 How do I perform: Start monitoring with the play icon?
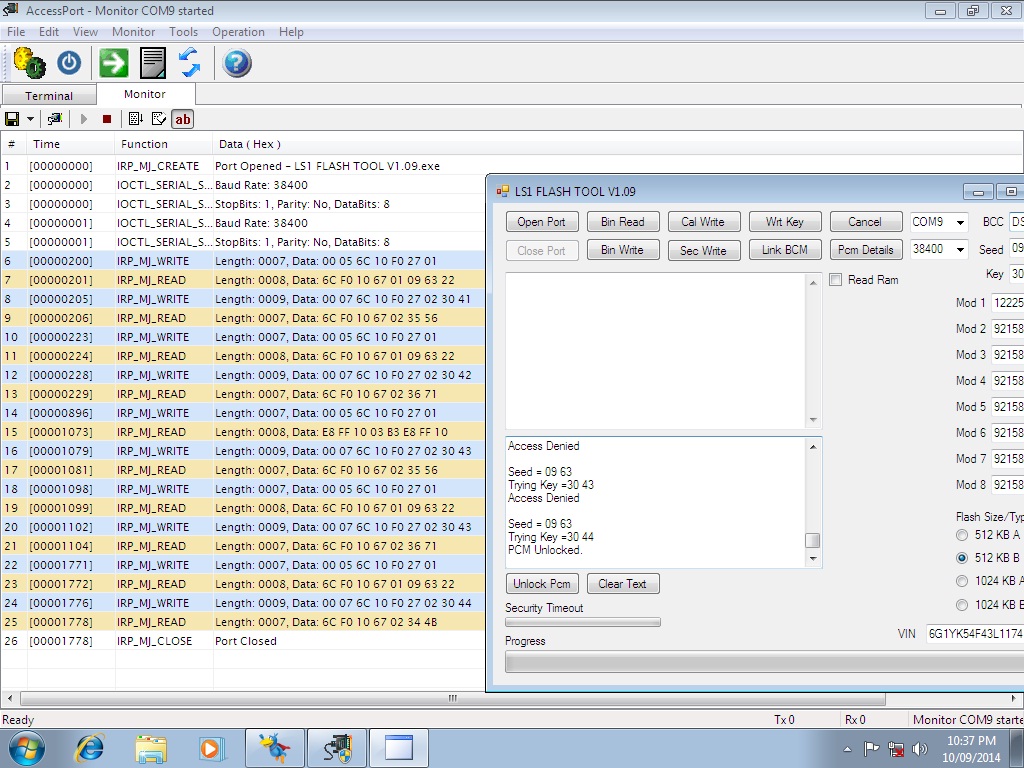coord(84,119)
